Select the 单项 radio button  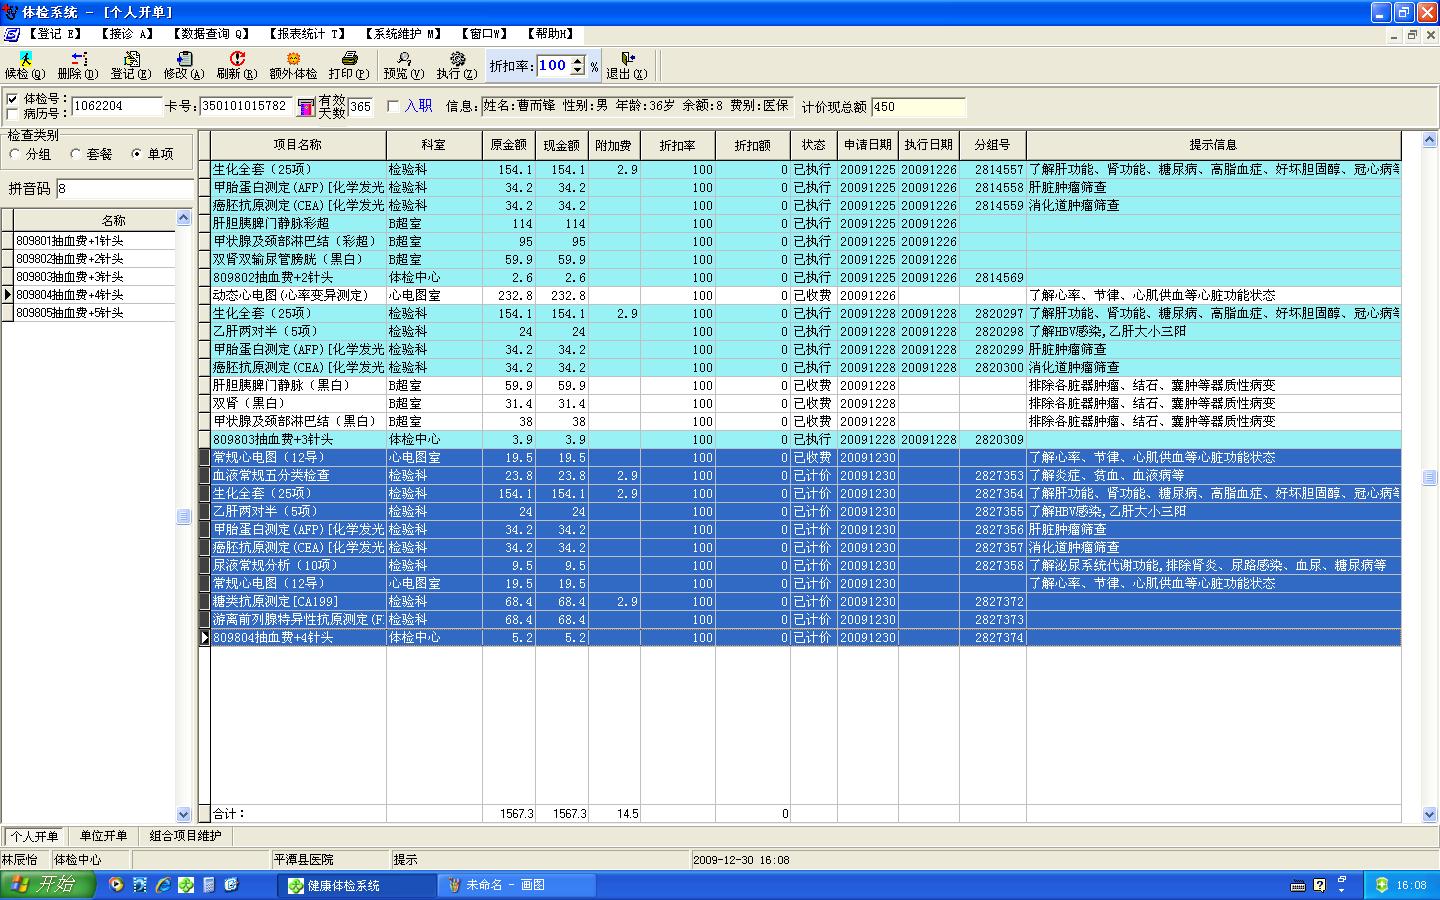coord(136,154)
